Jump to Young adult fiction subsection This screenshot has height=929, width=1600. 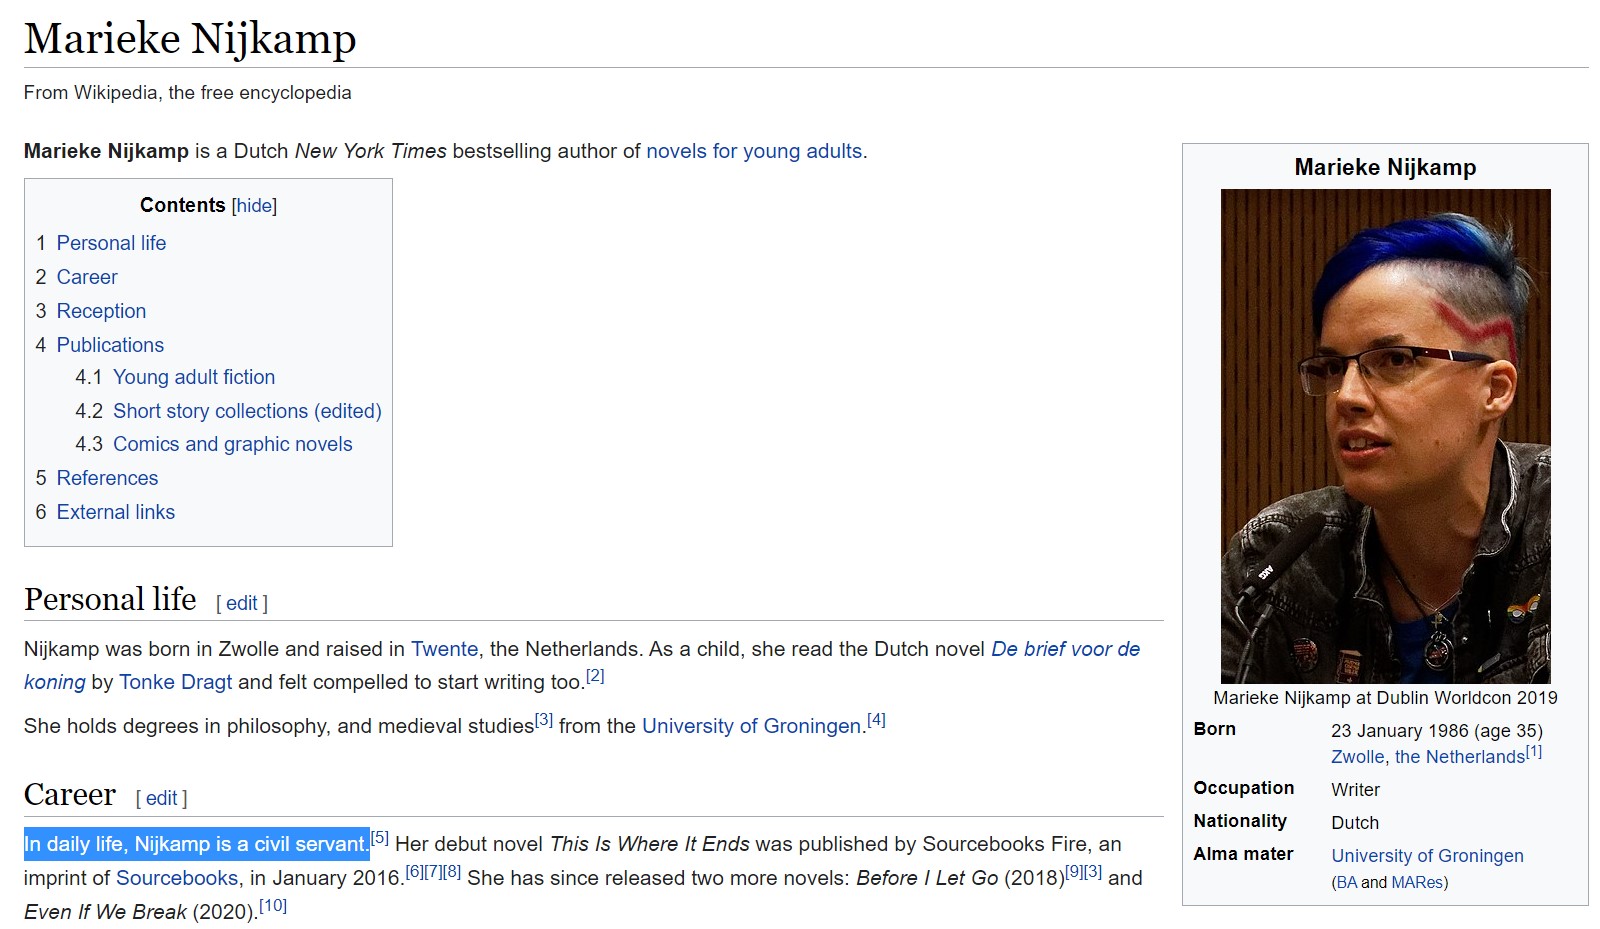(x=194, y=377)
